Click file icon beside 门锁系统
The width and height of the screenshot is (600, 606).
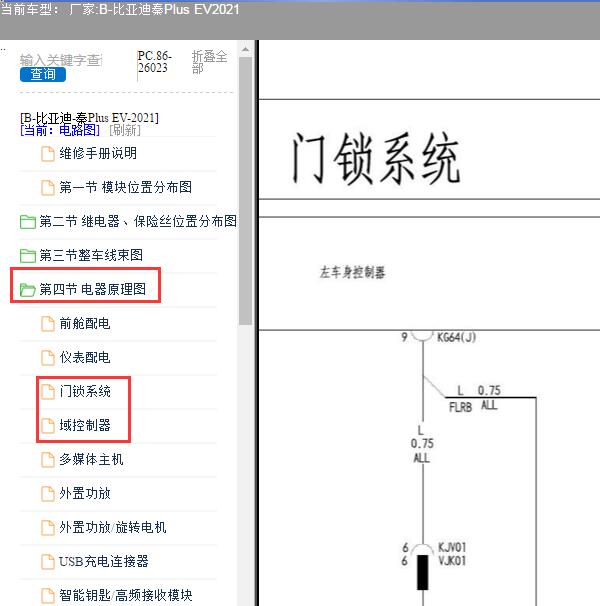48,392
